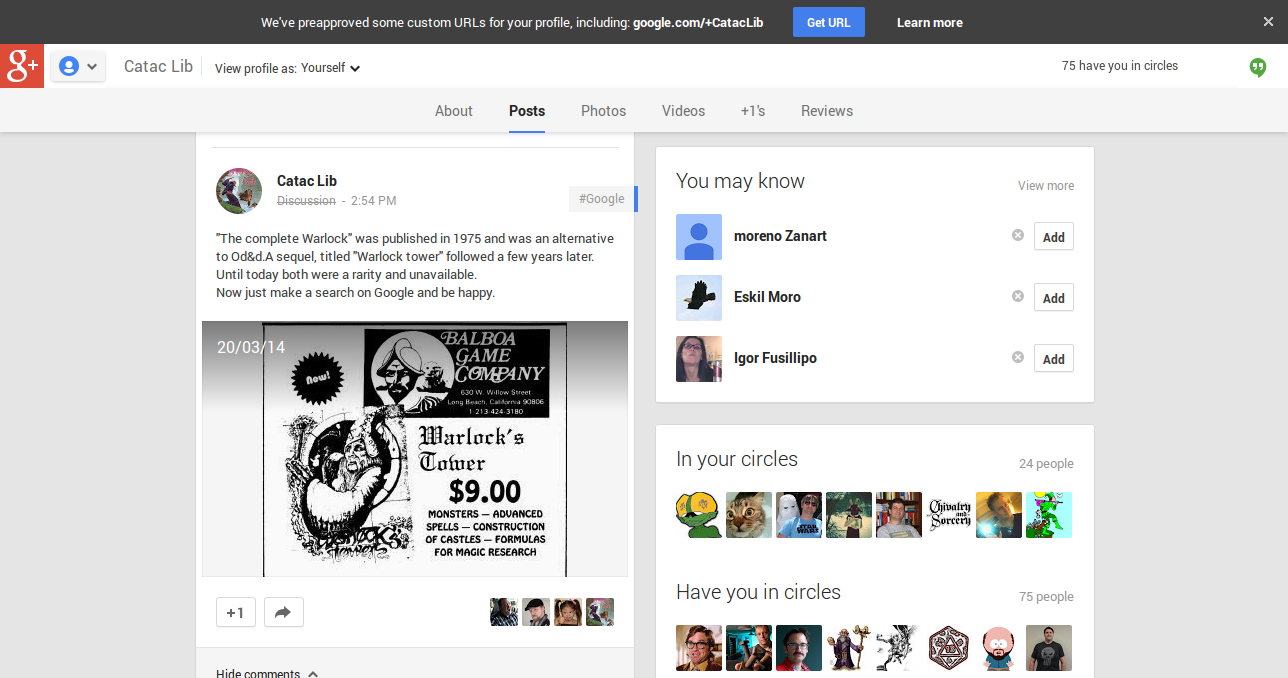Open the Chivalry and Sorcery avatar

point(949,515)
